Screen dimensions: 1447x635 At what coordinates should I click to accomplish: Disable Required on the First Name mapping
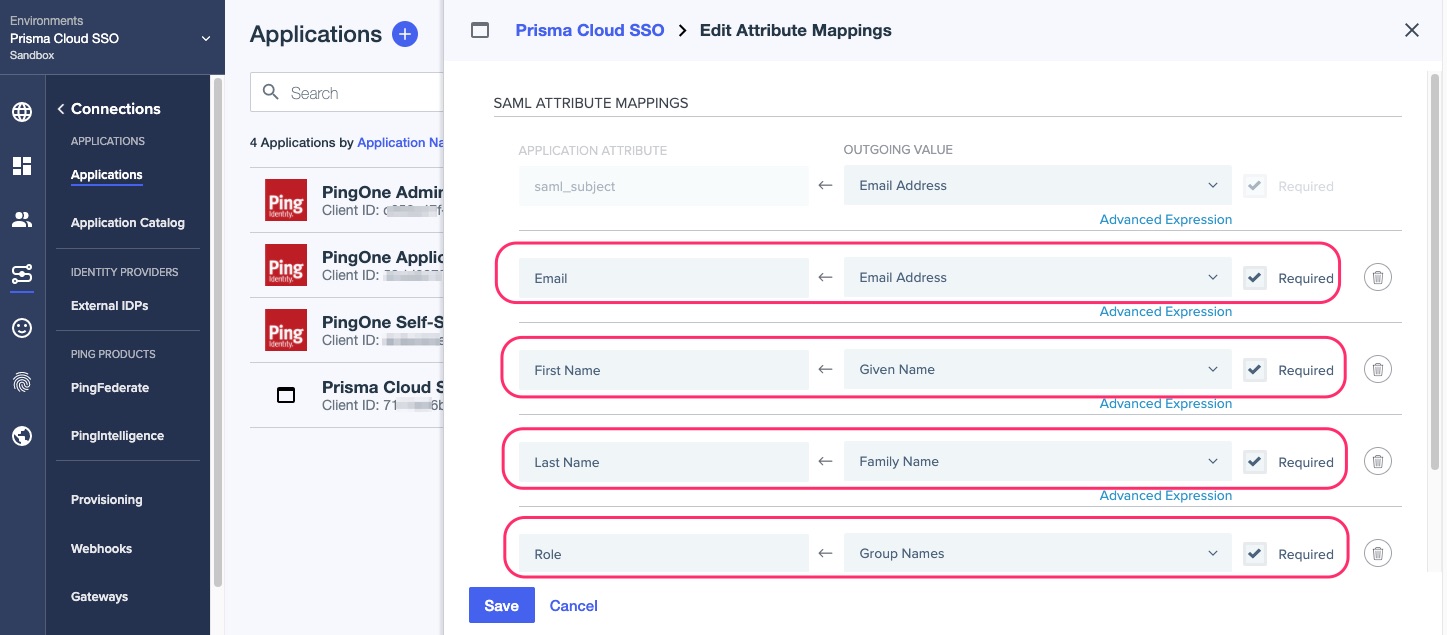click(x=1254, y=369)
